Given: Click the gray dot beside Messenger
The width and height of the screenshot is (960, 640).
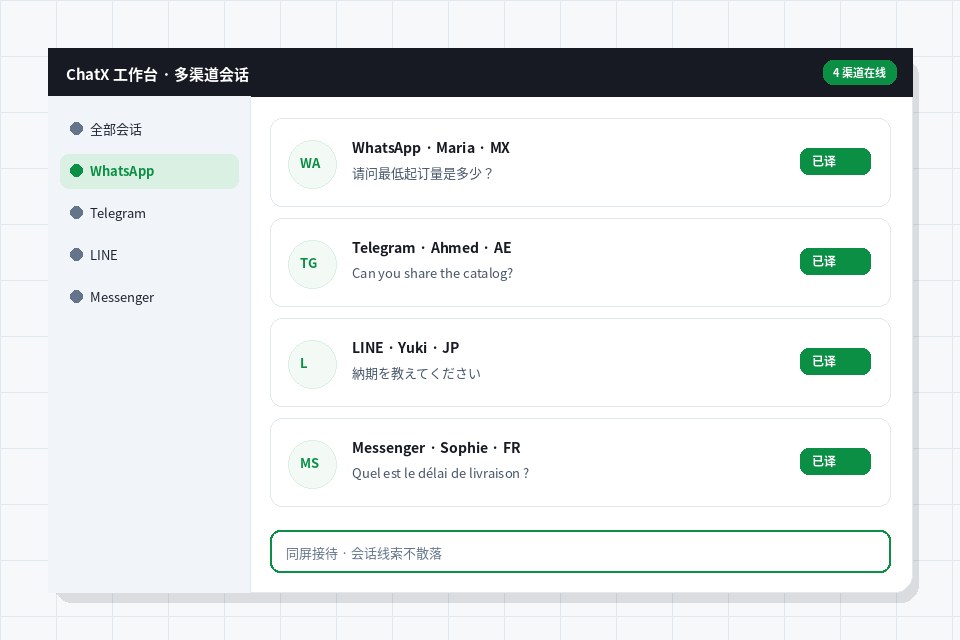Looking at the screenshot, I should coord(77,296).
